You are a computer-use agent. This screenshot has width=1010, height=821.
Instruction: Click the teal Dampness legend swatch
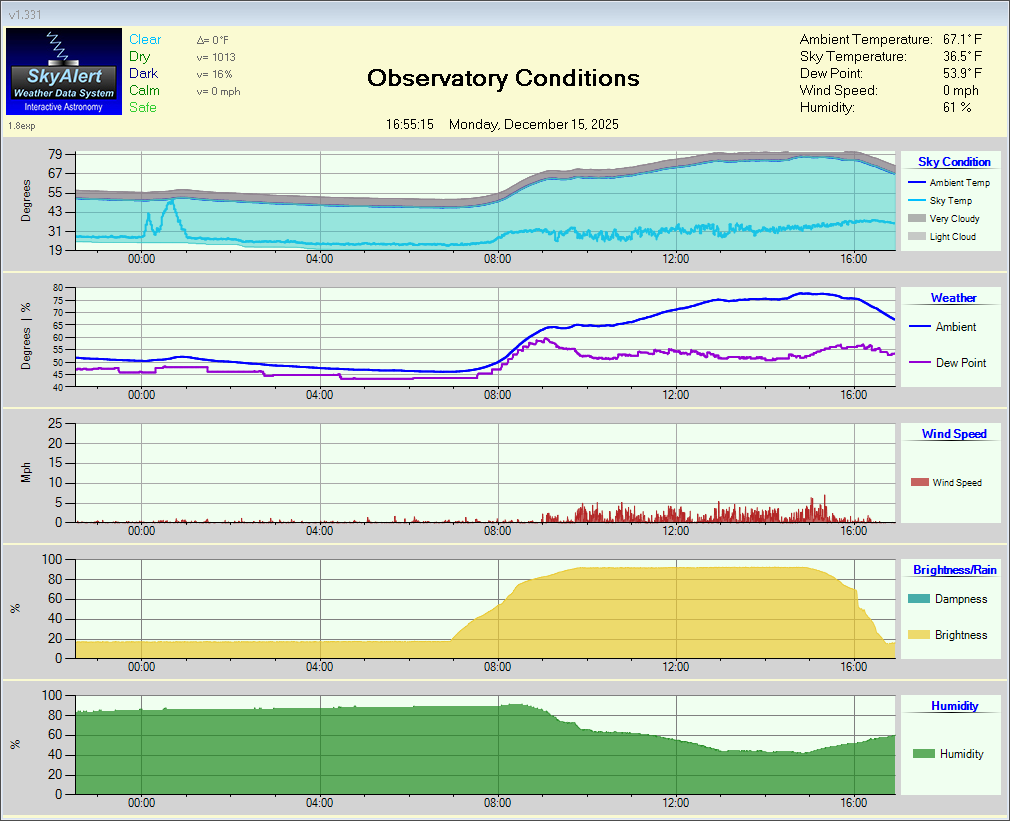pyautogui.click(x=918, y=599)
